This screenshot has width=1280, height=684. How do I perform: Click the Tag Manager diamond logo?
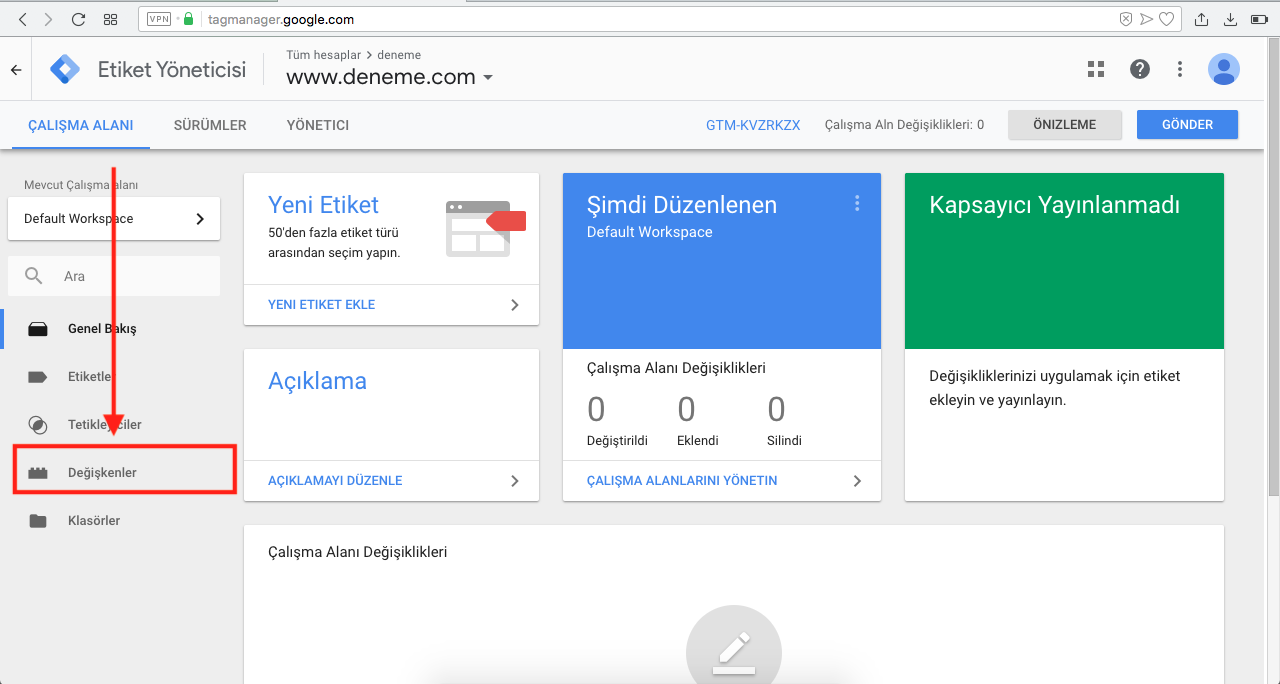(x=66, y=70)
